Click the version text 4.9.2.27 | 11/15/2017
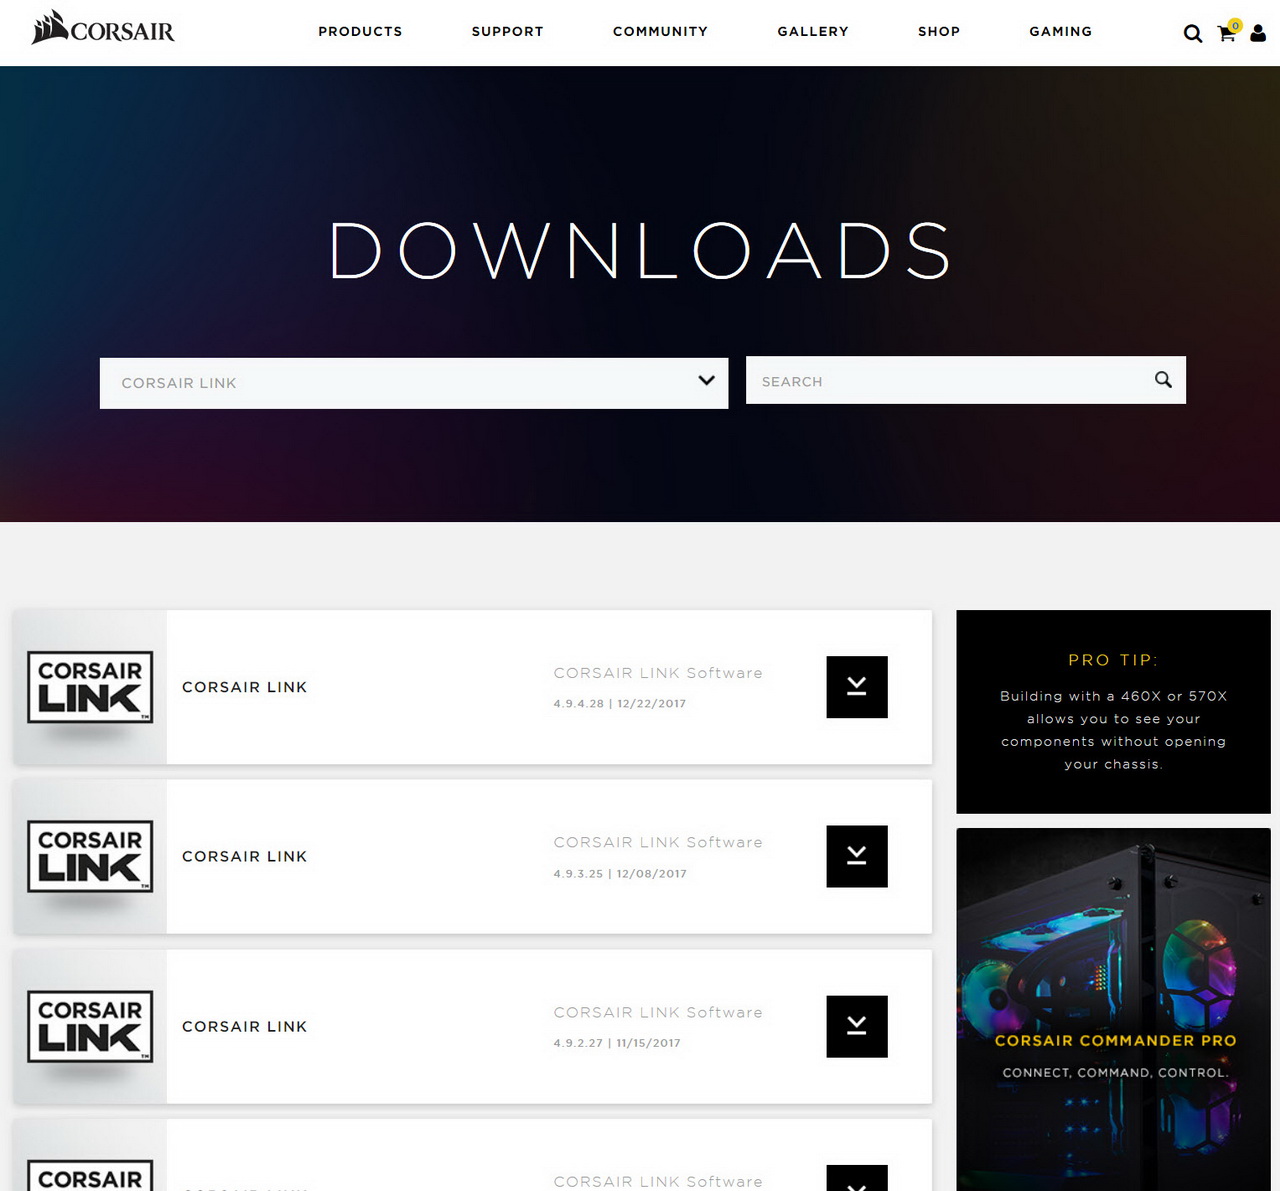 (617, 1043)
